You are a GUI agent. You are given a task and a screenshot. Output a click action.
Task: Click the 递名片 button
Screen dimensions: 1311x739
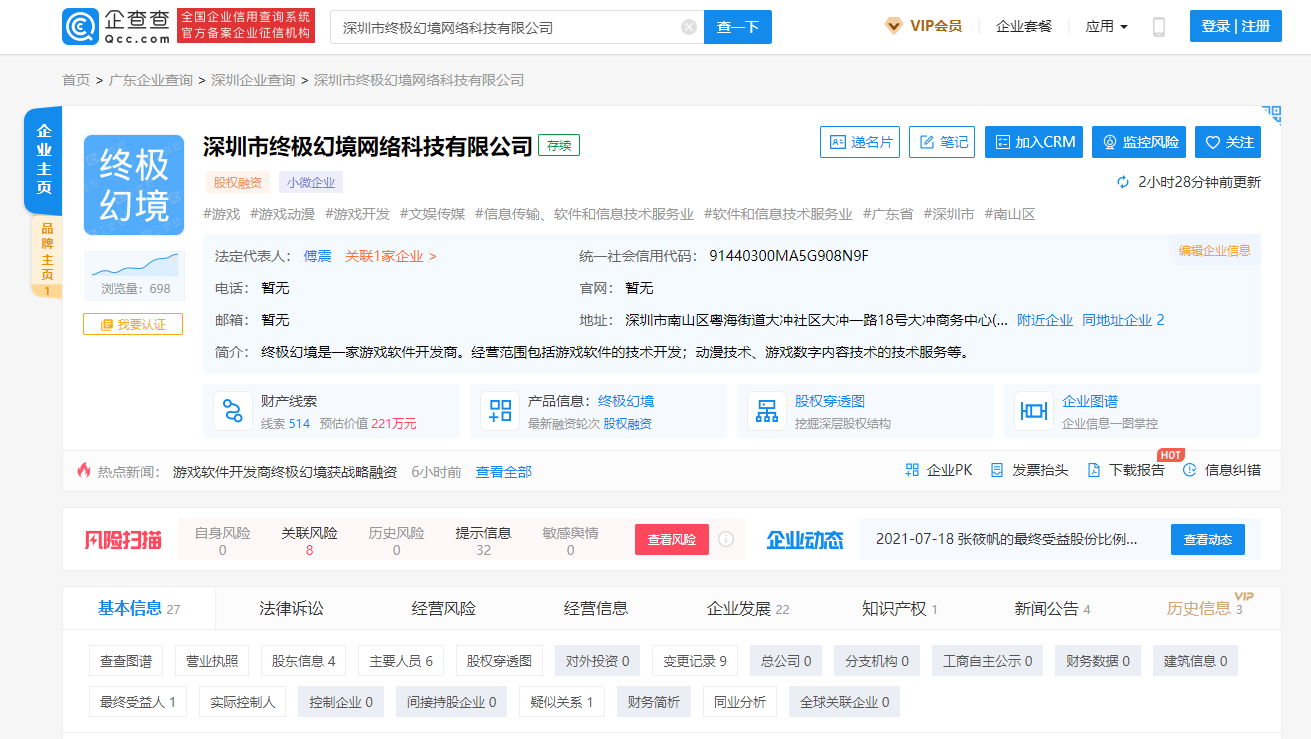[x=860, y=142]
